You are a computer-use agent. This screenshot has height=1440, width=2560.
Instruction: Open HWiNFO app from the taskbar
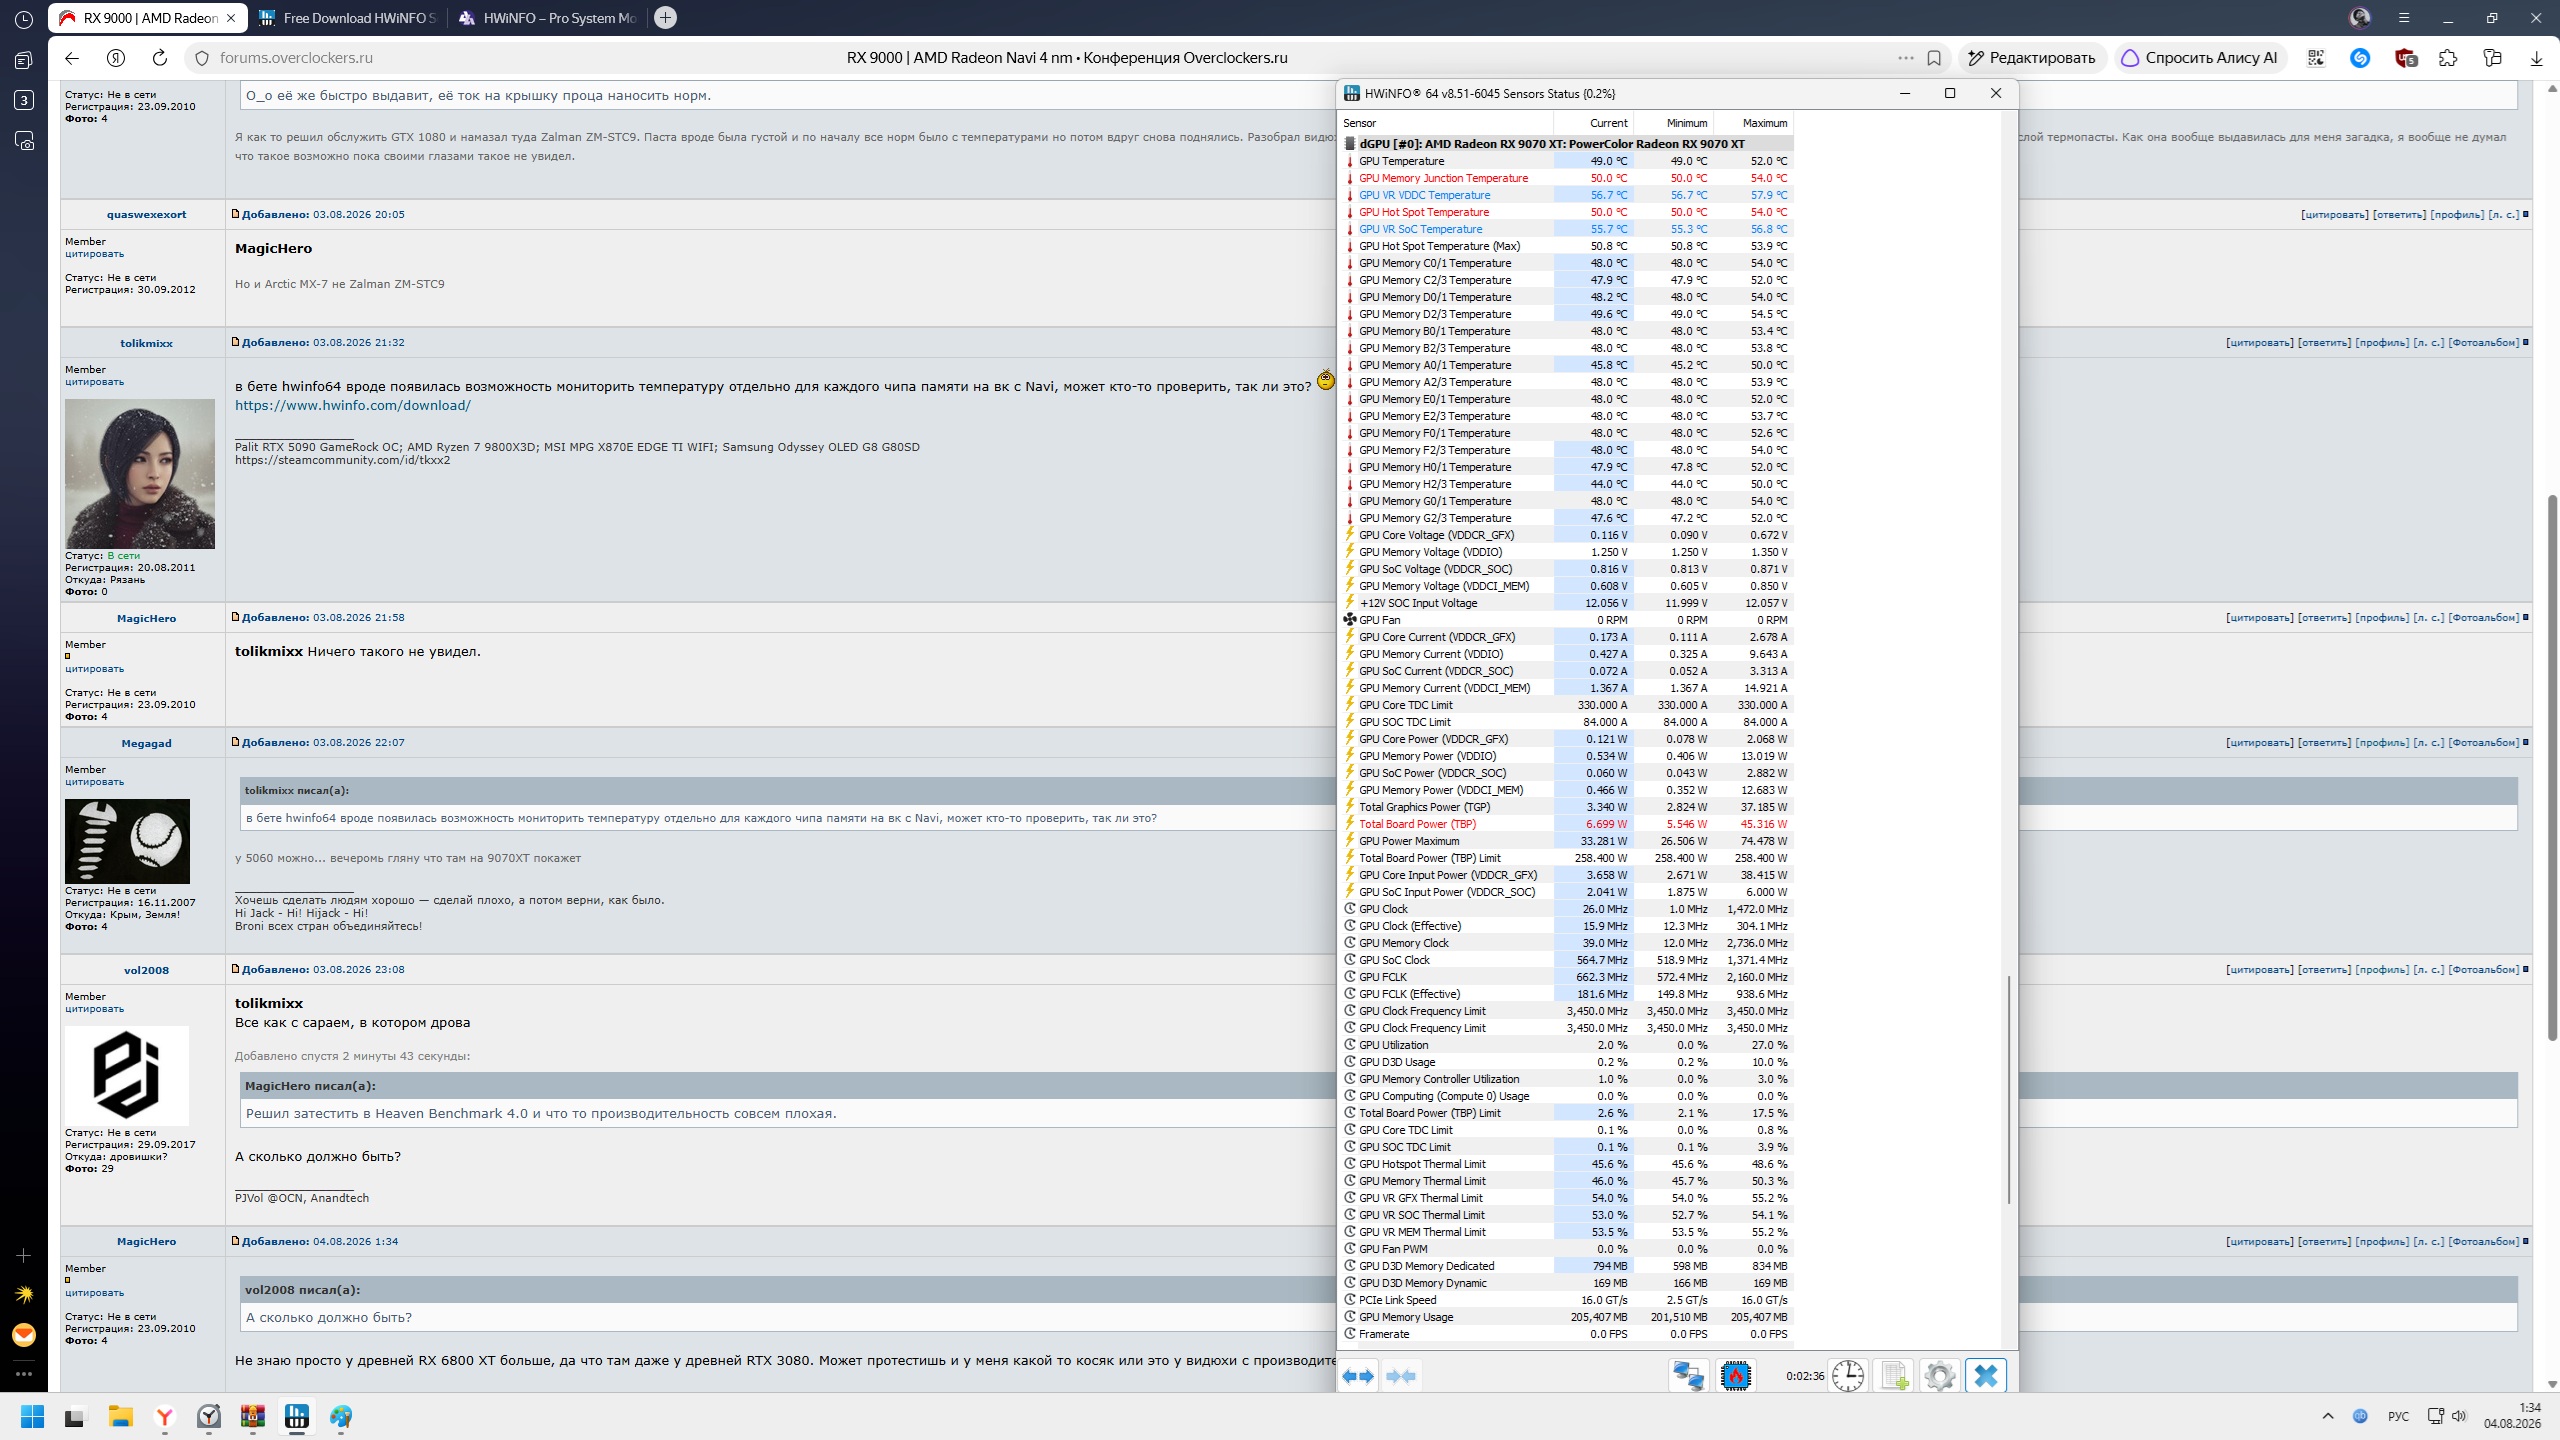click(x=297, y=1416)
